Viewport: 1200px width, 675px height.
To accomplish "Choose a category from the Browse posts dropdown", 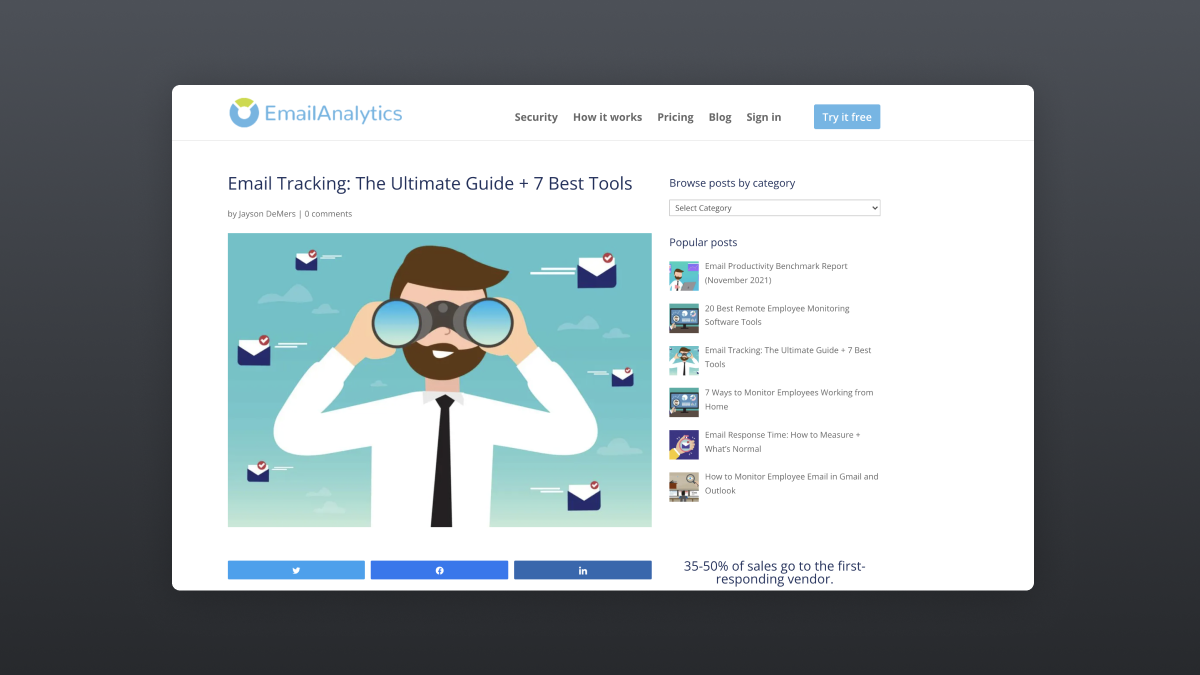I will click(x=774, y=207).
